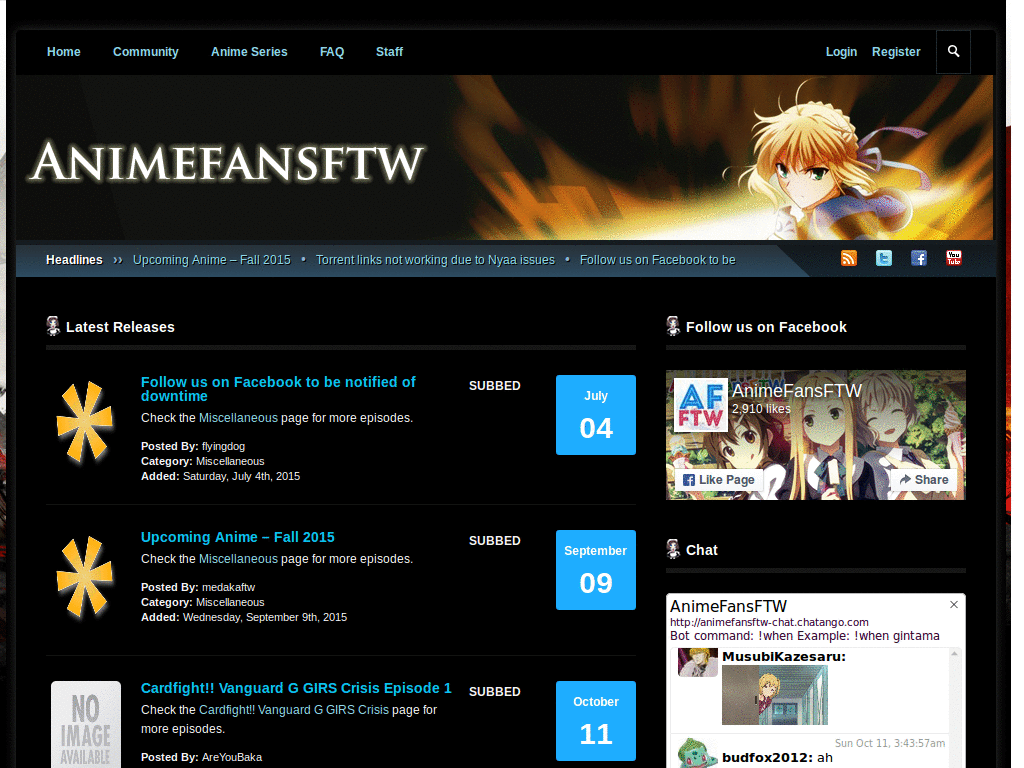Click the AF FTW Facebook page logo

coord(701,404)
